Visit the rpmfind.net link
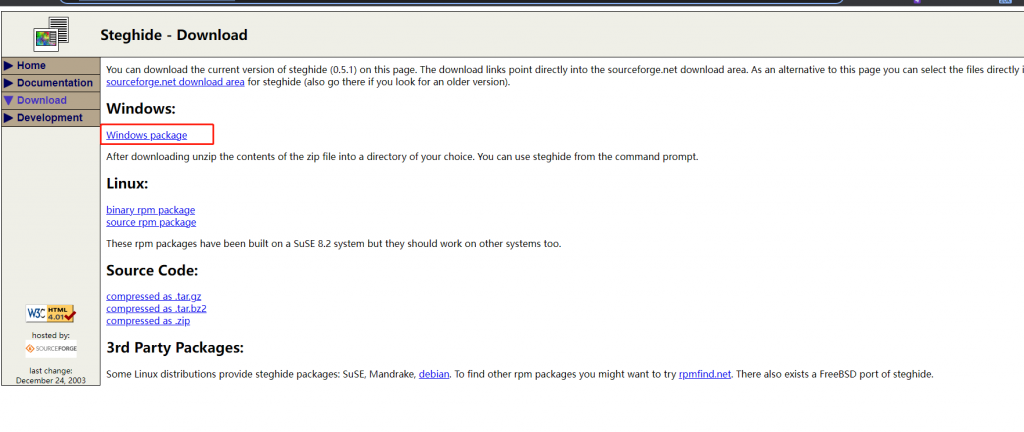1024x432 pixels. tap(705, 374)
